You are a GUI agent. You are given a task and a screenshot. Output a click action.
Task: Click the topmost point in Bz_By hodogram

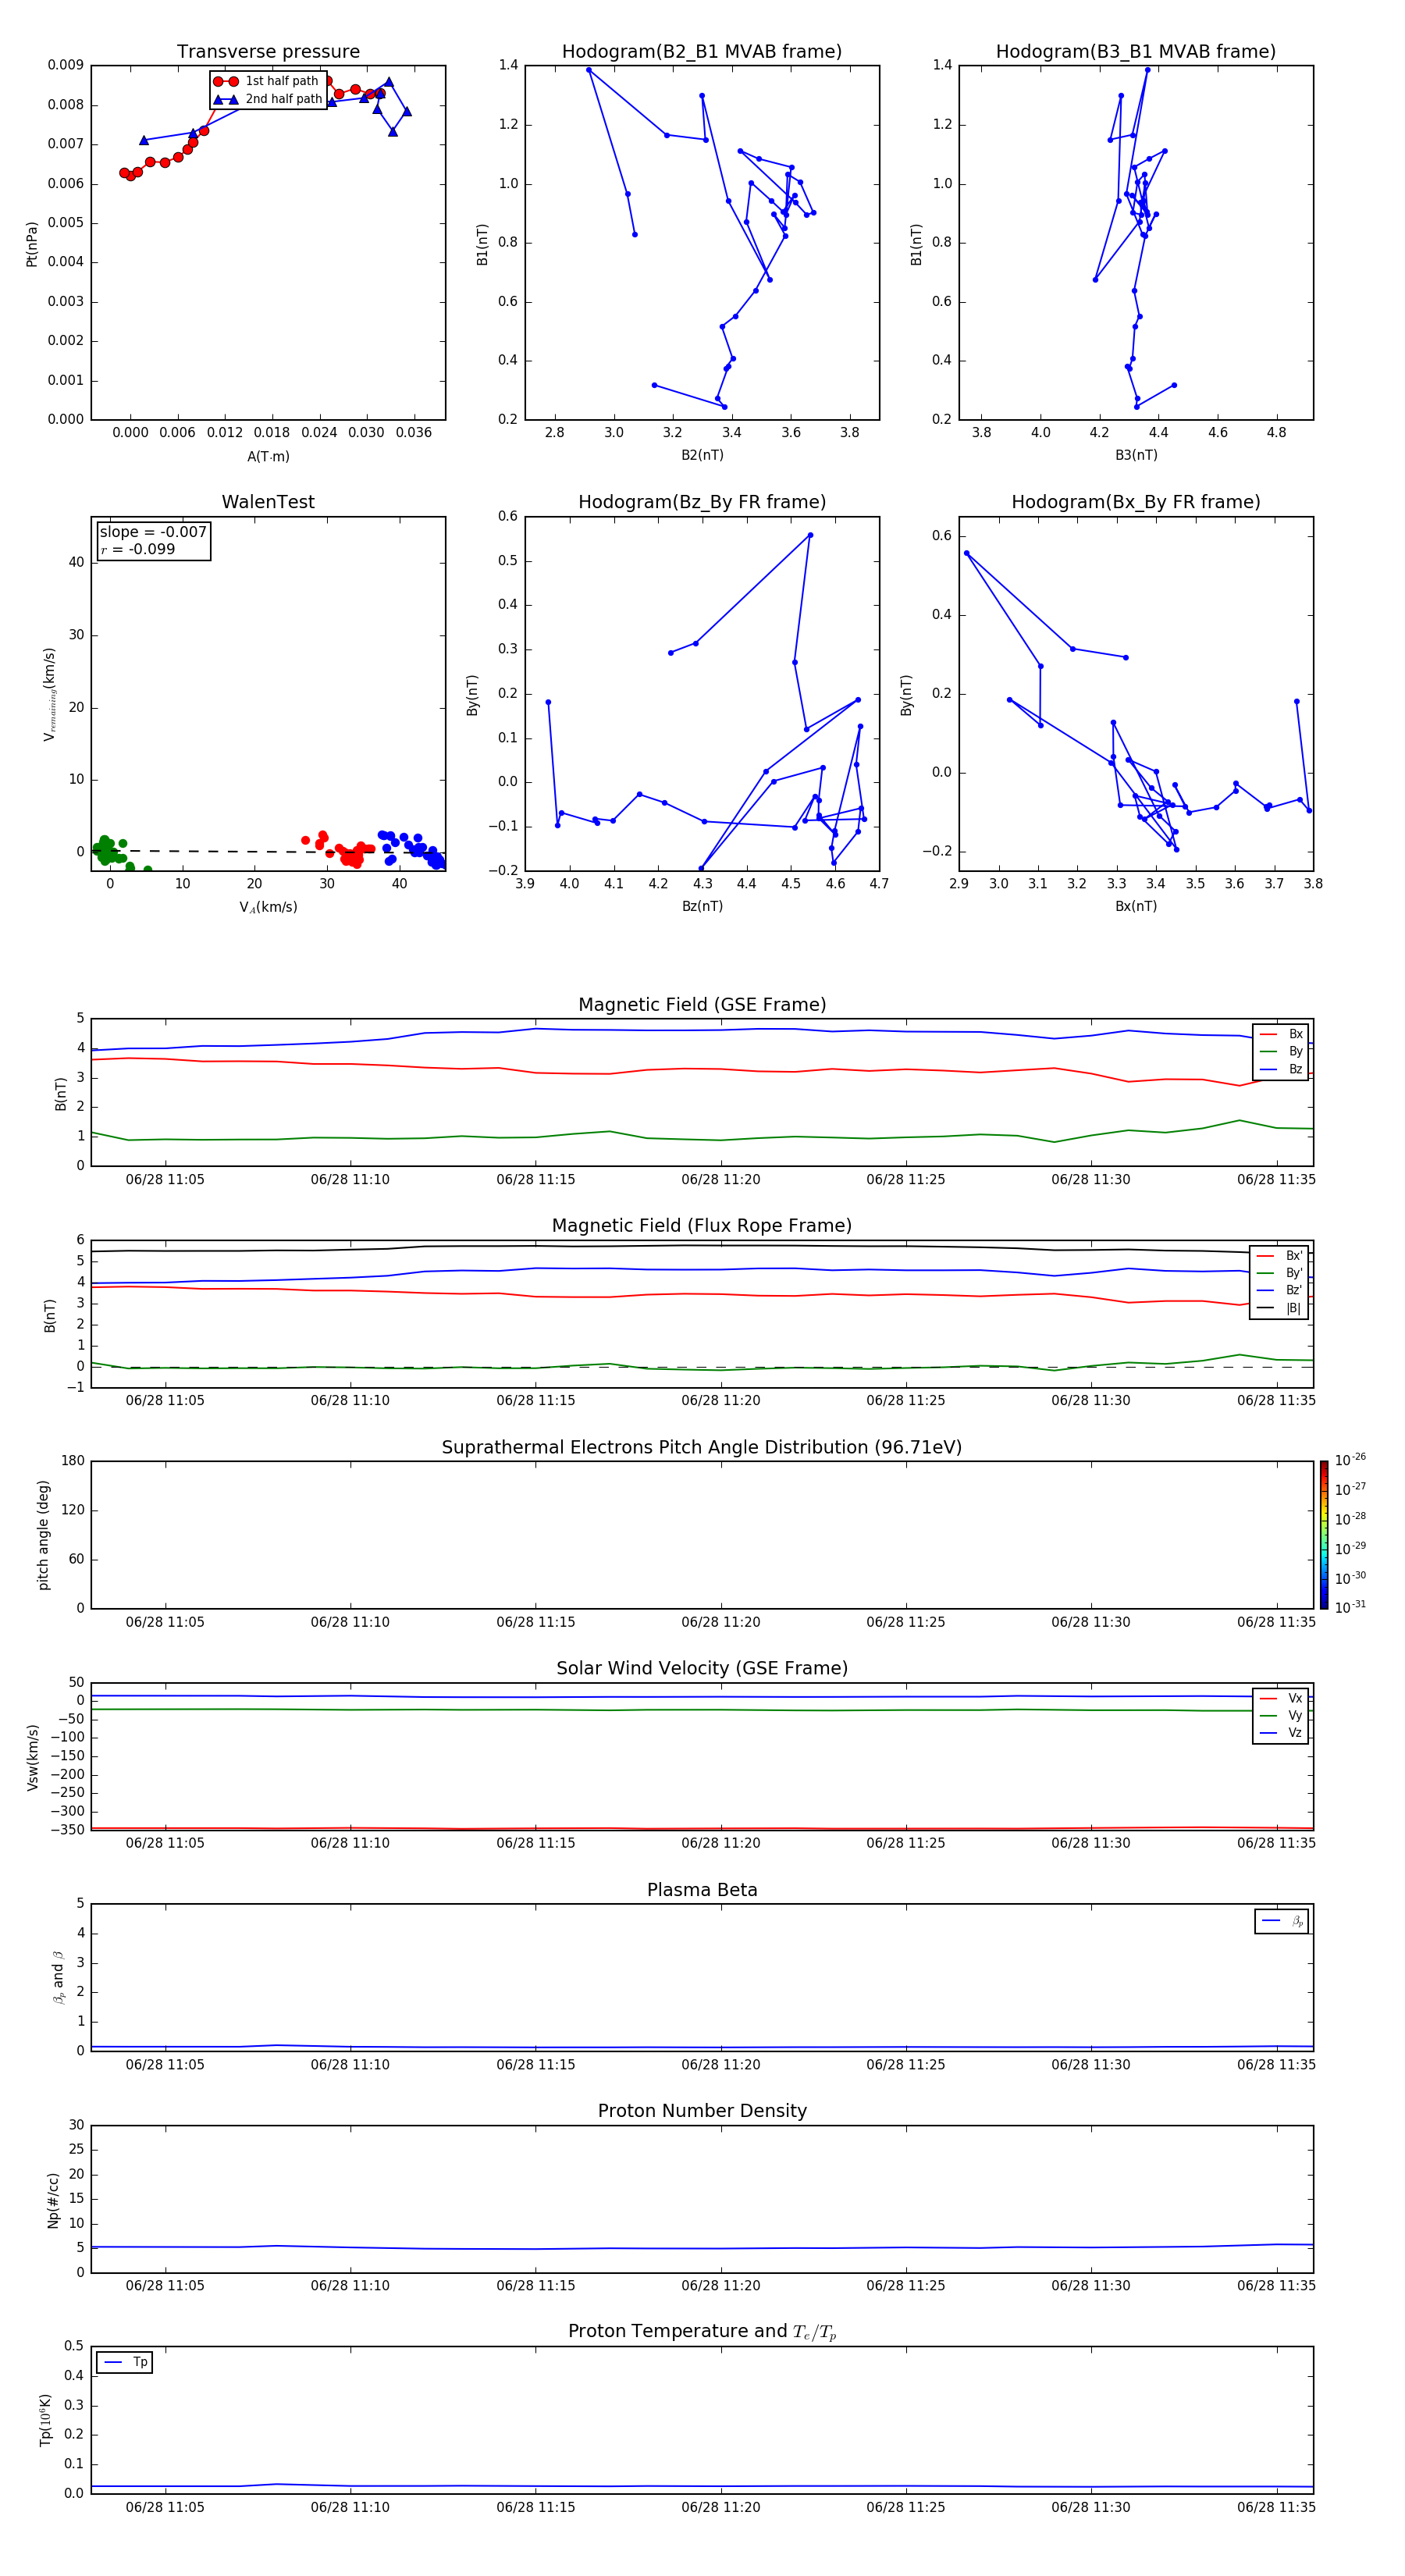pyautogui.click(x=810, y=535)
